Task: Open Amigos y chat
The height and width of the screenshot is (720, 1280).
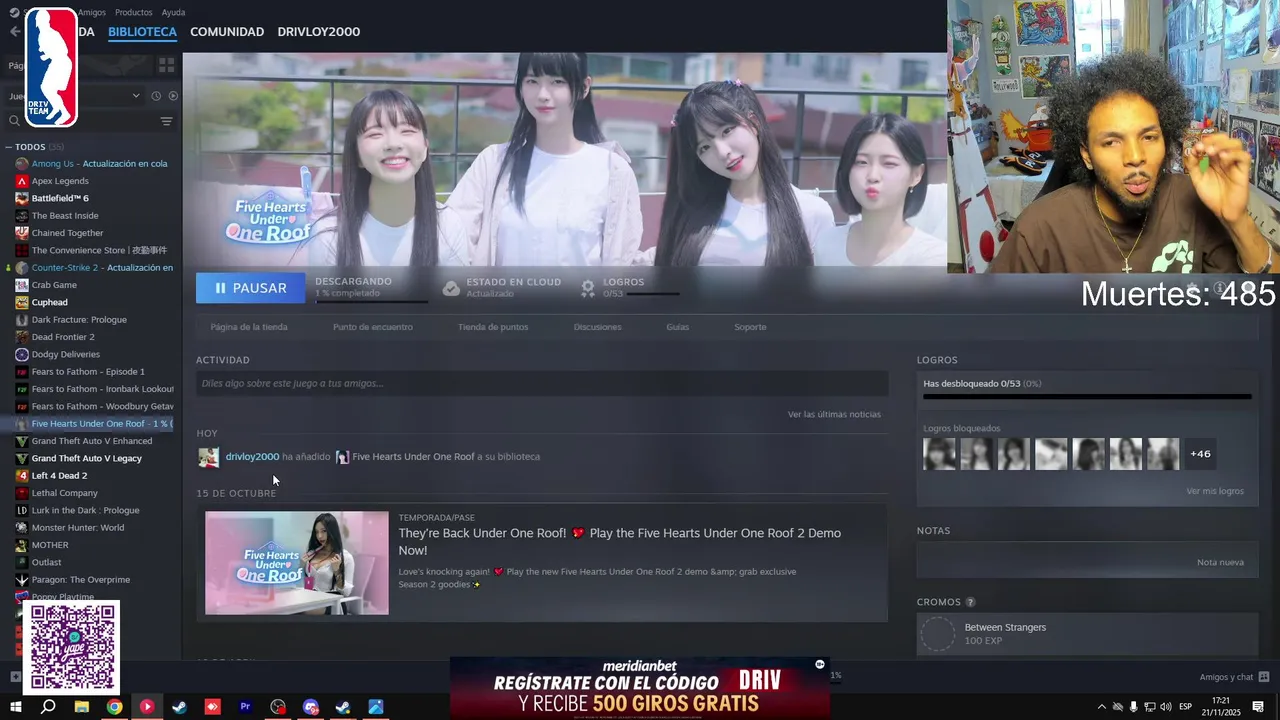Action: click(1234, 677)
